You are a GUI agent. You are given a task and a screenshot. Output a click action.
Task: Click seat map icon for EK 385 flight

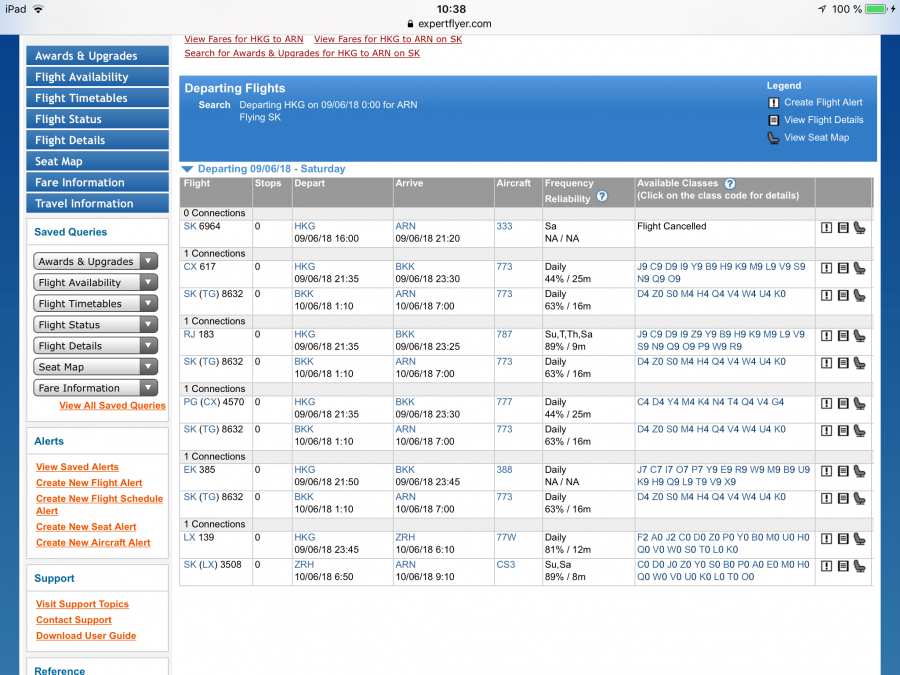click(859, 471)
